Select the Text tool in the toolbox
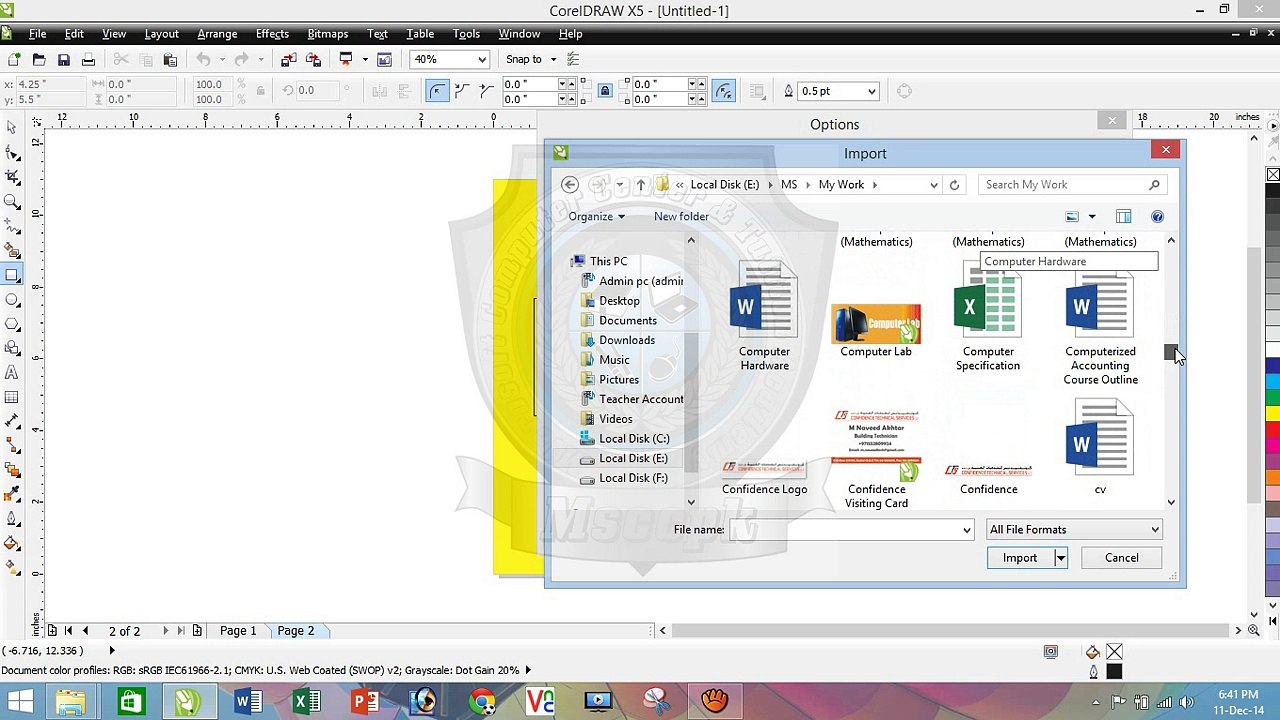 (x=12, y=373)
